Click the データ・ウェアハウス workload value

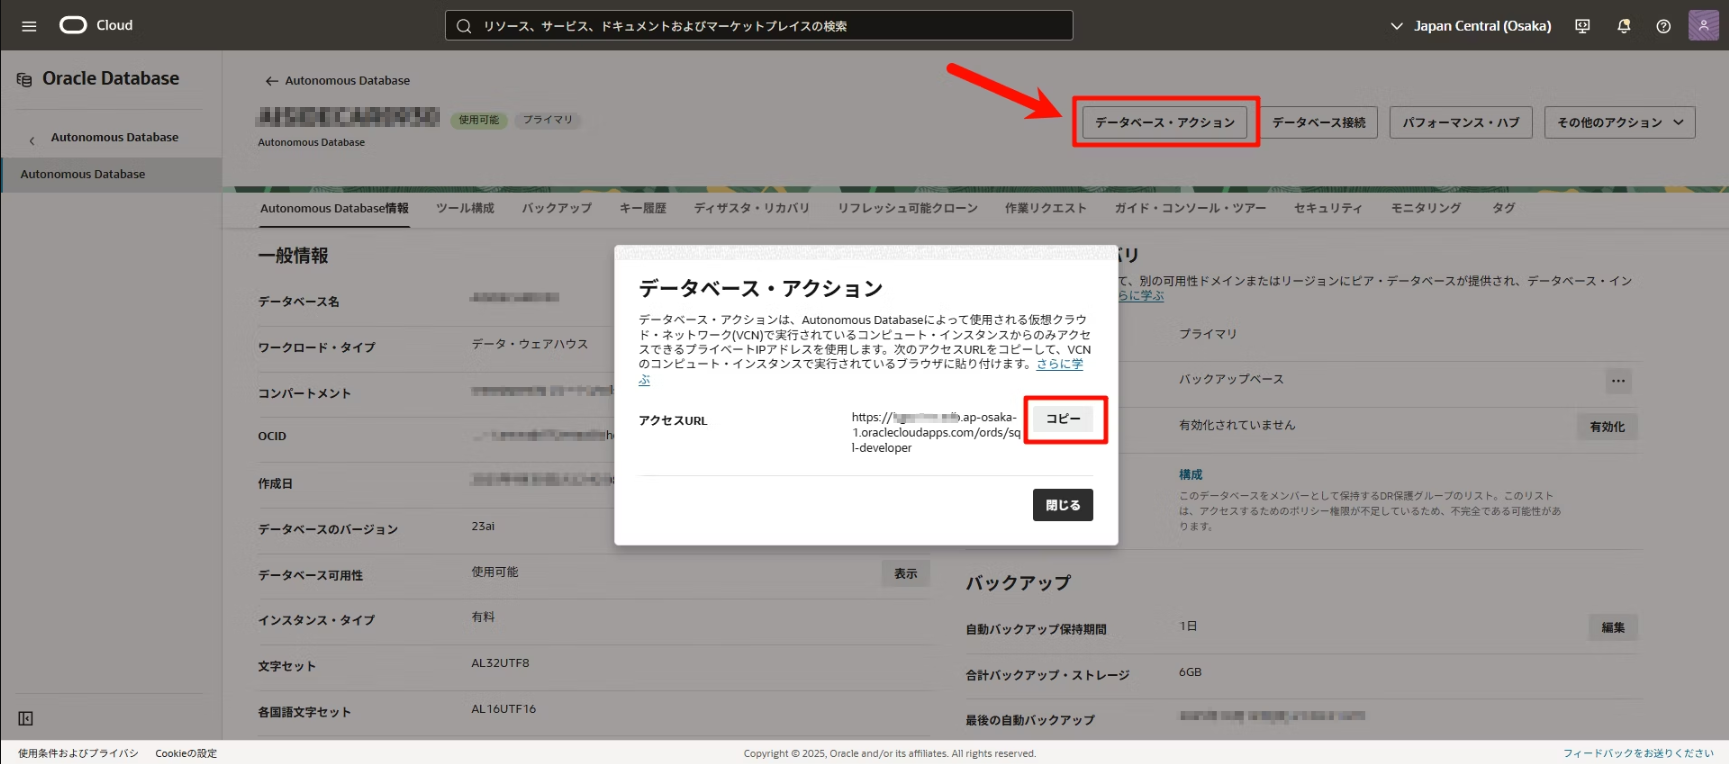click(530, 344)
